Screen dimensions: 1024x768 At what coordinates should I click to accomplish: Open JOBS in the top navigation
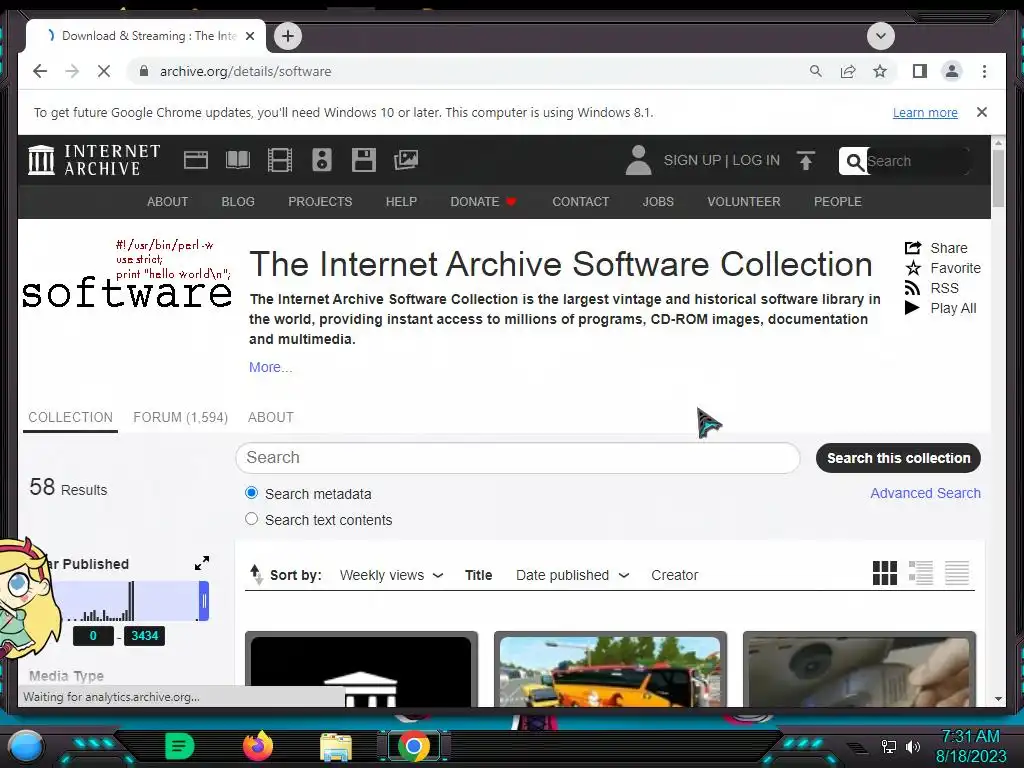tap(658, 202)
